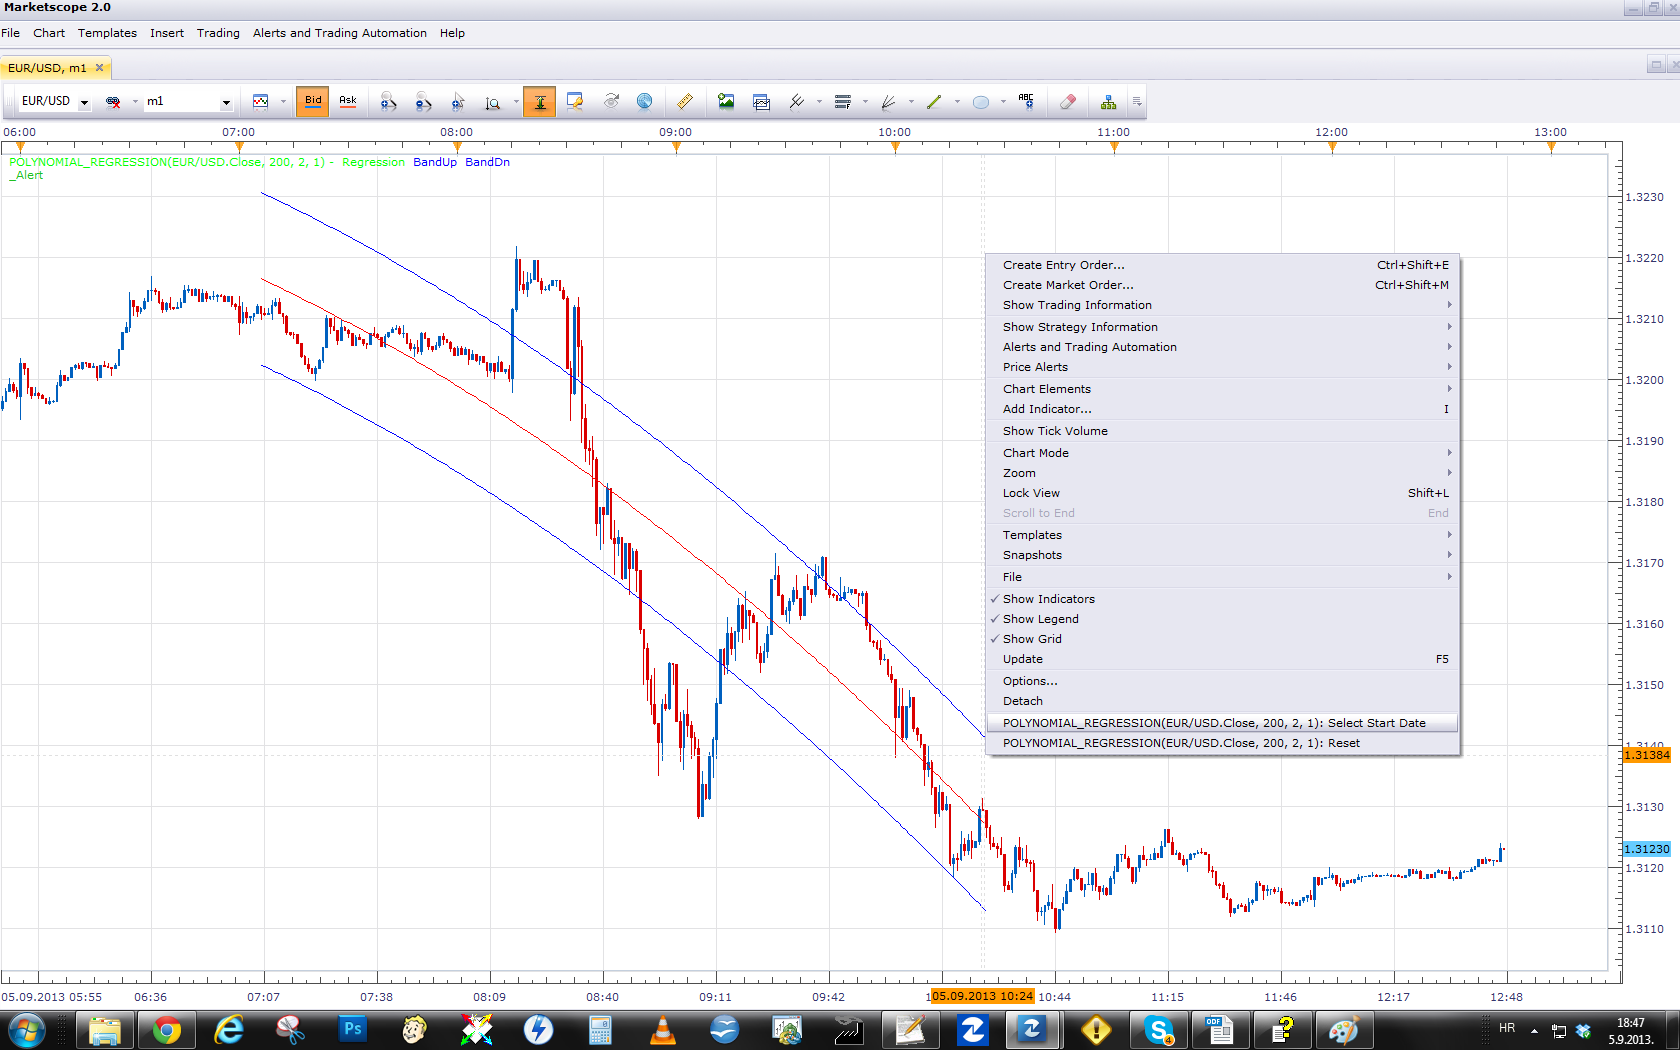Viewport: 1680px width, 1050px height.
Task: Select the eraser tool
Action: pyautogui.click(x=1068, y=101)
